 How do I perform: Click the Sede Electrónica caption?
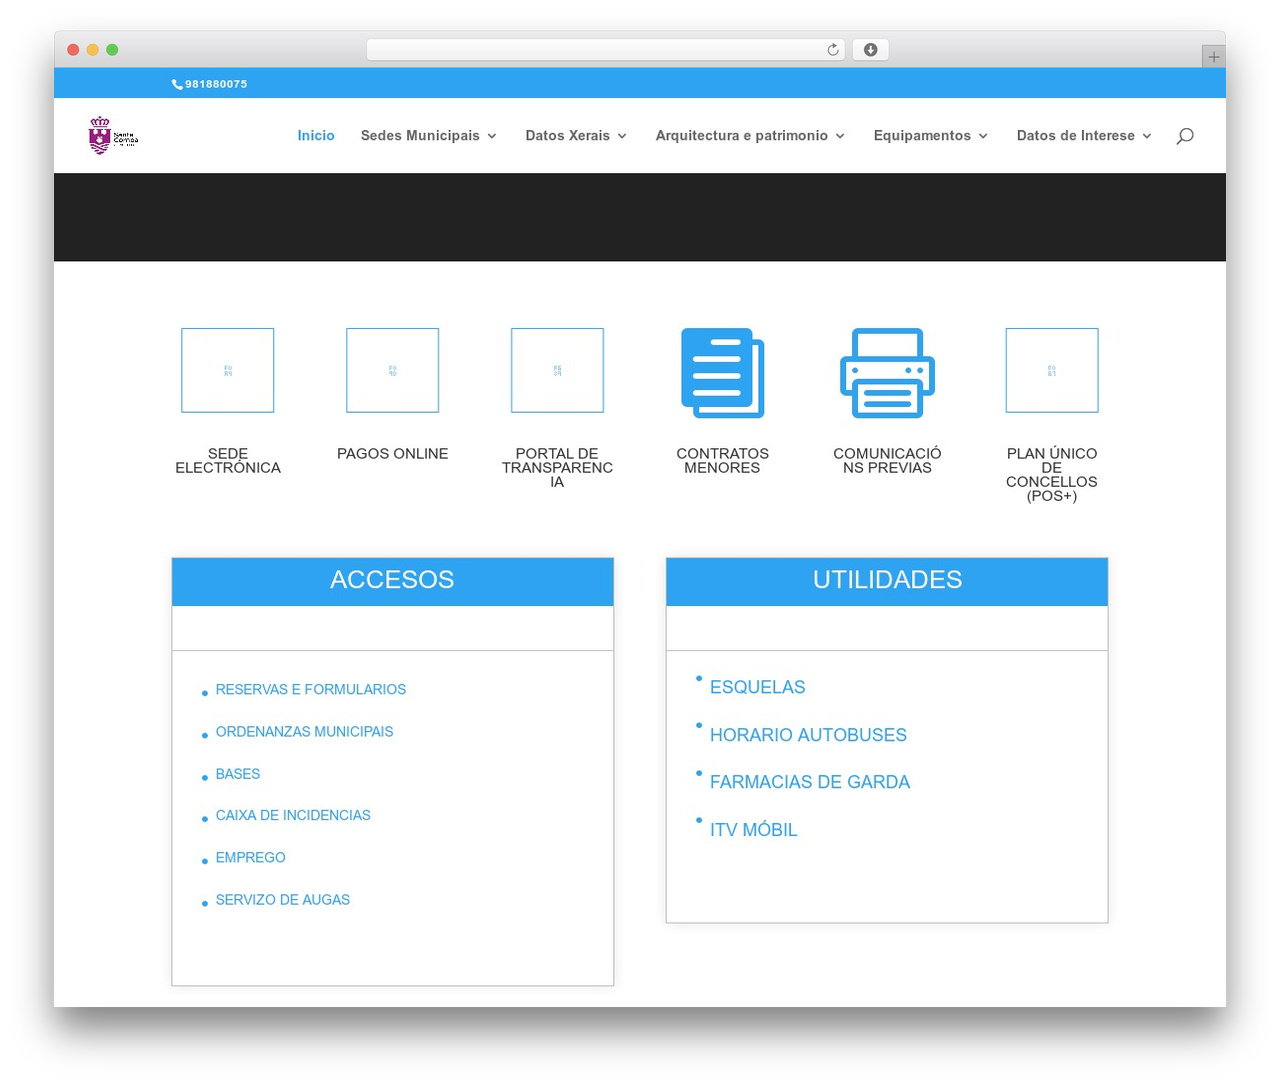pyautogui.click(x=228, y=461)
